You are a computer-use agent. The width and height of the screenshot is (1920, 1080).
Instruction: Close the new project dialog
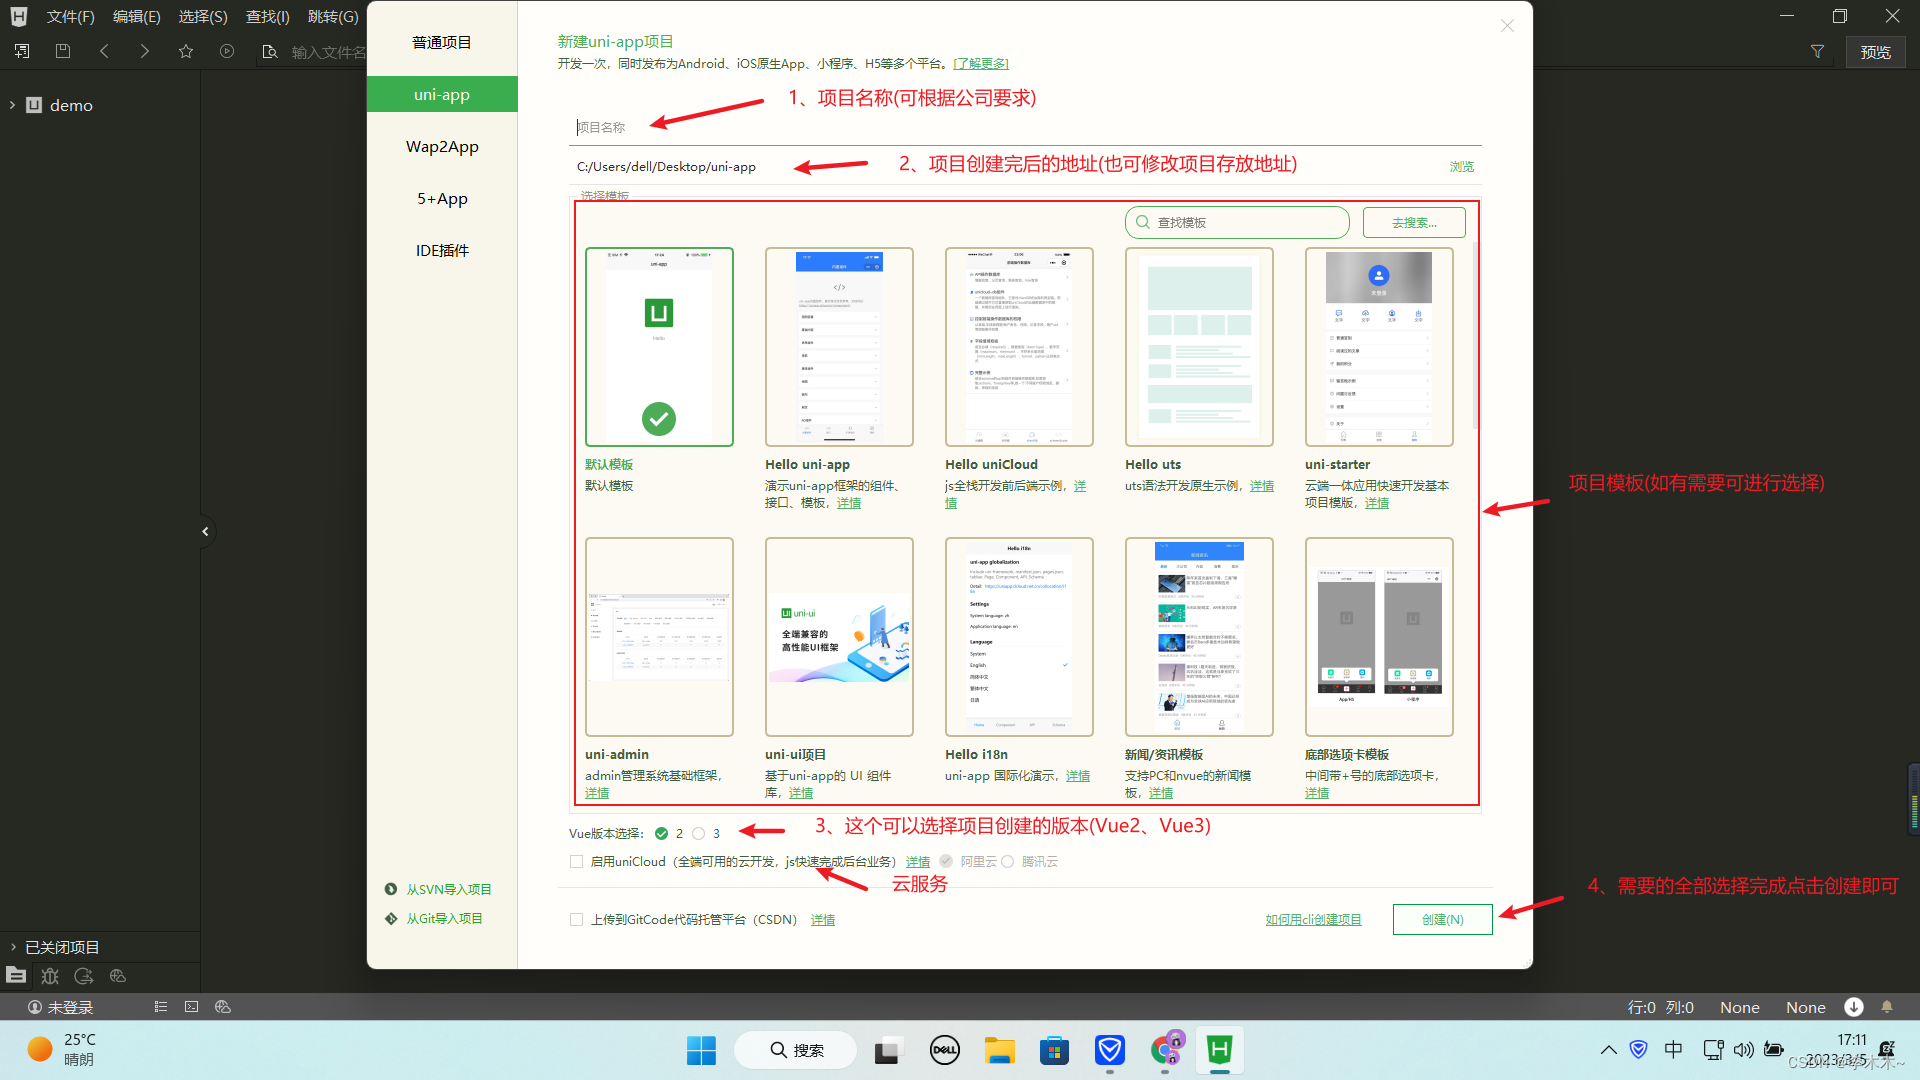tap(1507, 26)
